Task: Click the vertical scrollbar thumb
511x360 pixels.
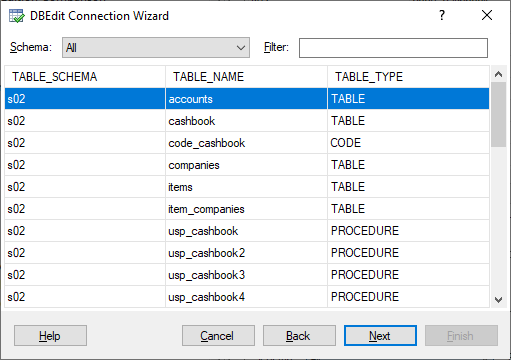Action: [498, 114]
